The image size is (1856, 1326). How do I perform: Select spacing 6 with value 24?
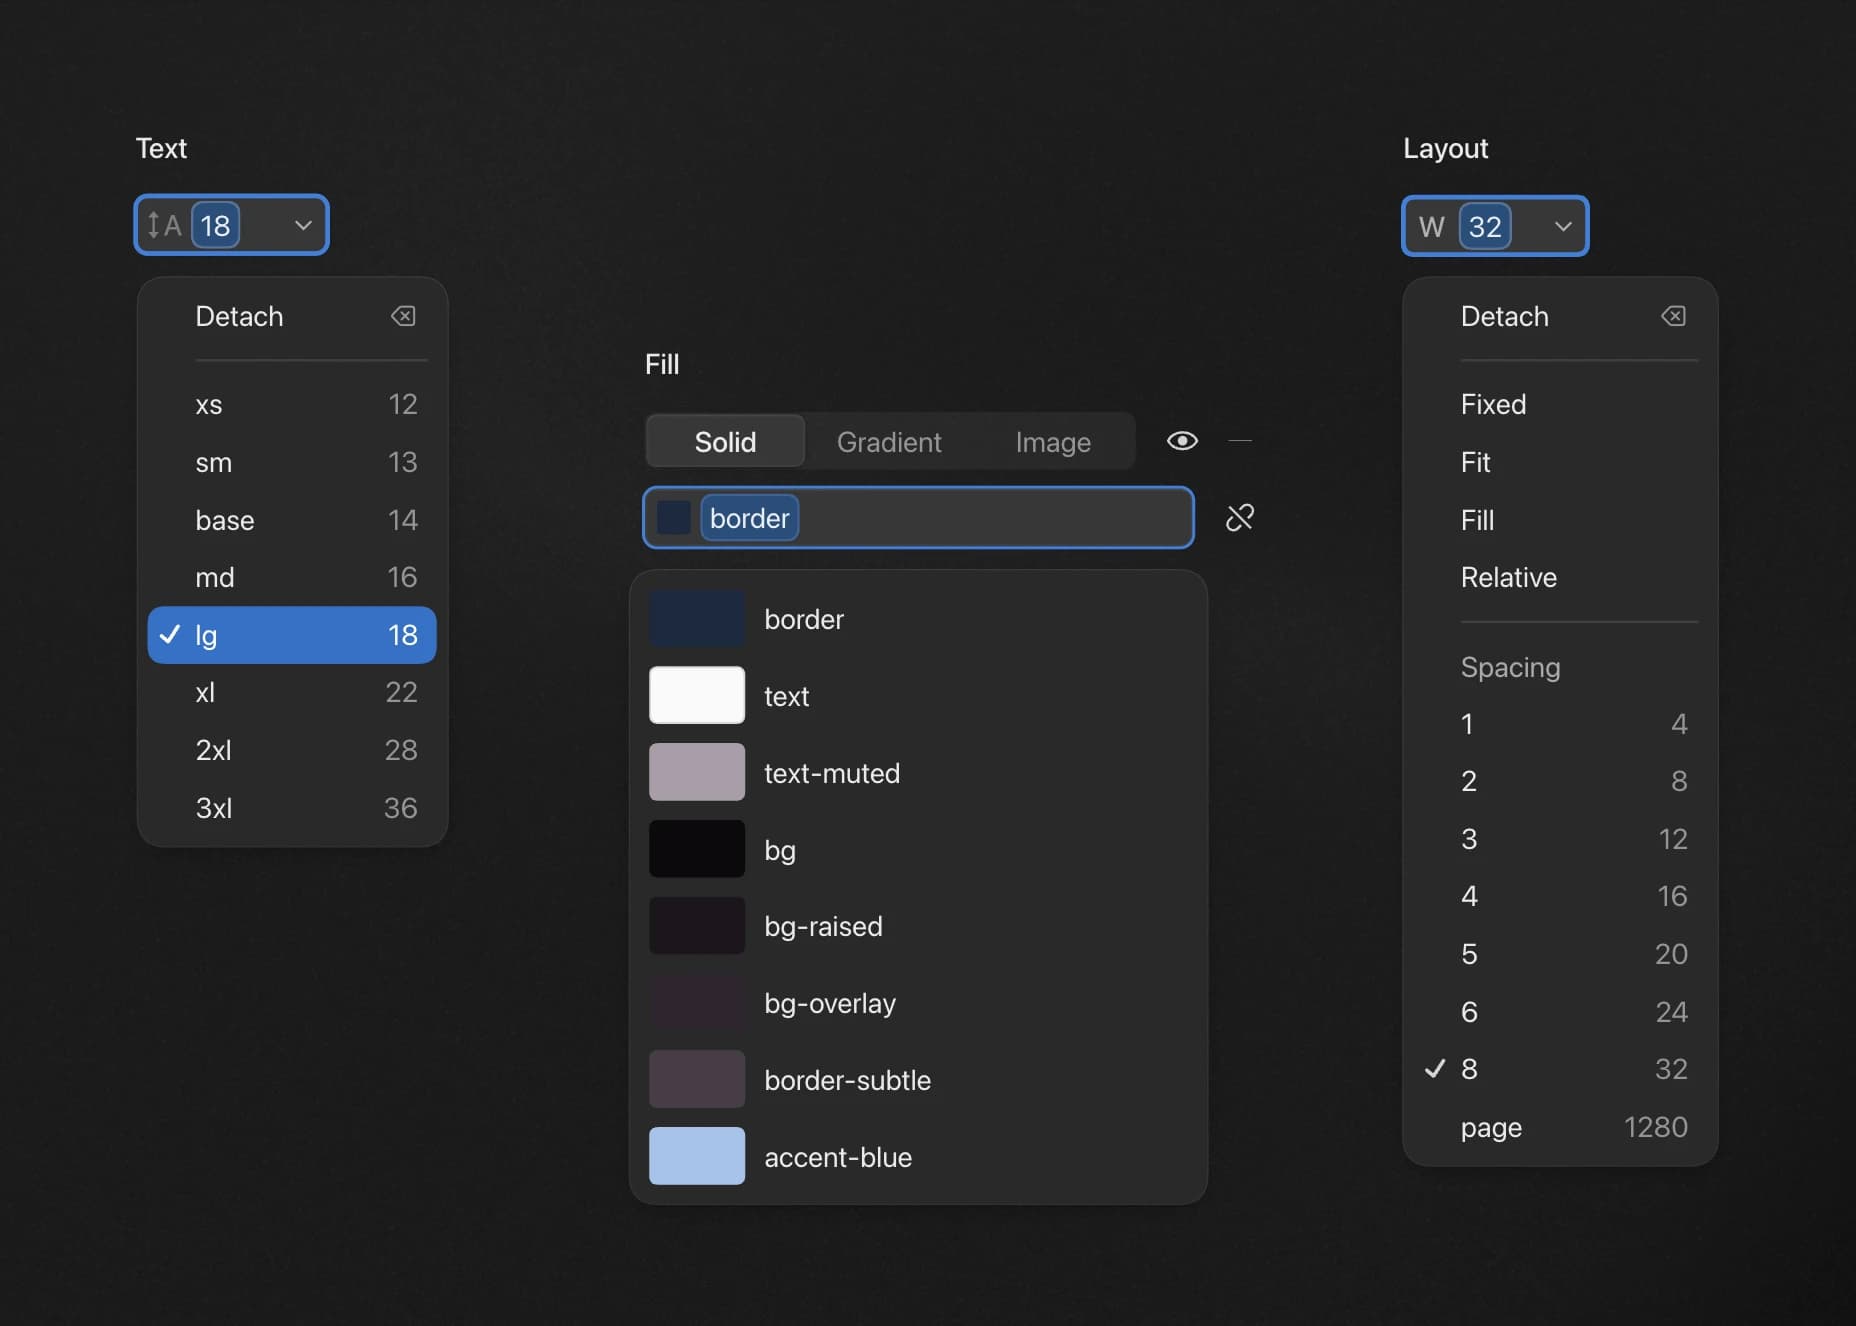click(1560, 1011)
